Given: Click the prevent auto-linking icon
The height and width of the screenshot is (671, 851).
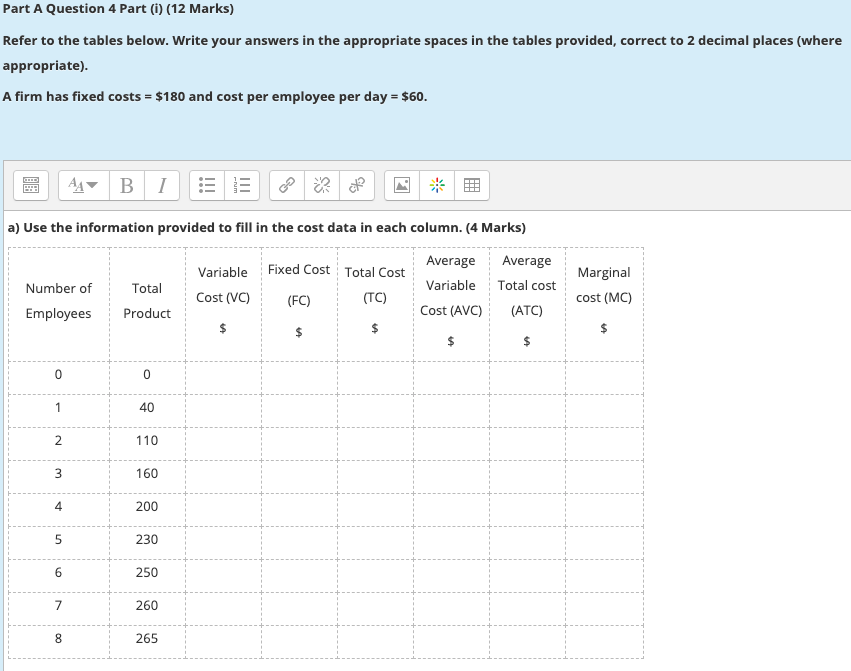Looking at the screenshot, I should [x=357, y=186].
